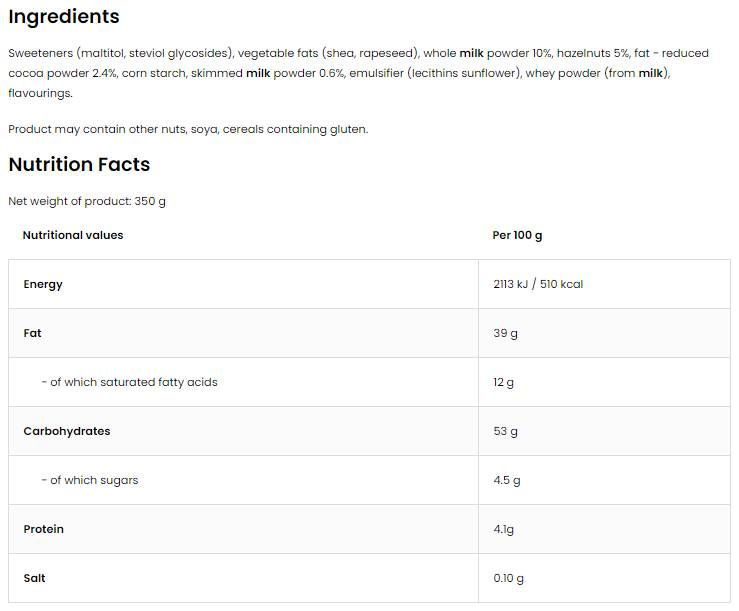The image size is (739, 611).
Task: Click the 12 g saturated fat value
Action: [503, 382]
